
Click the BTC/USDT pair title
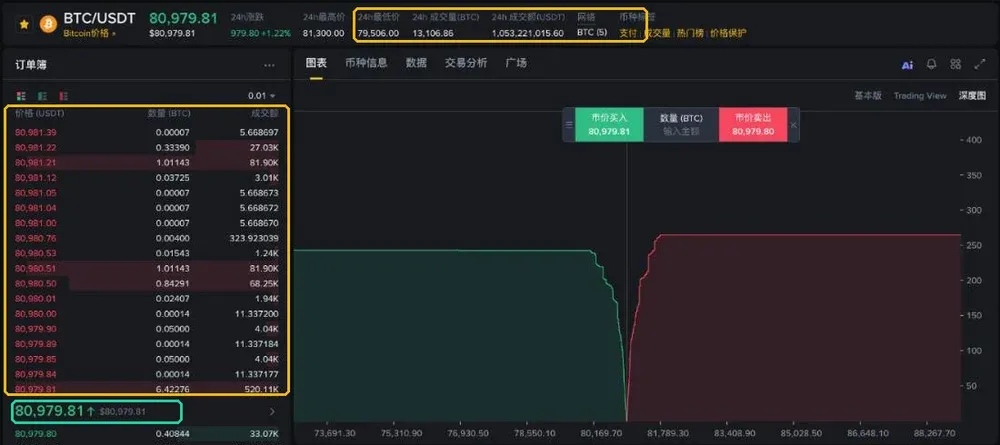(x=99, y=18)
